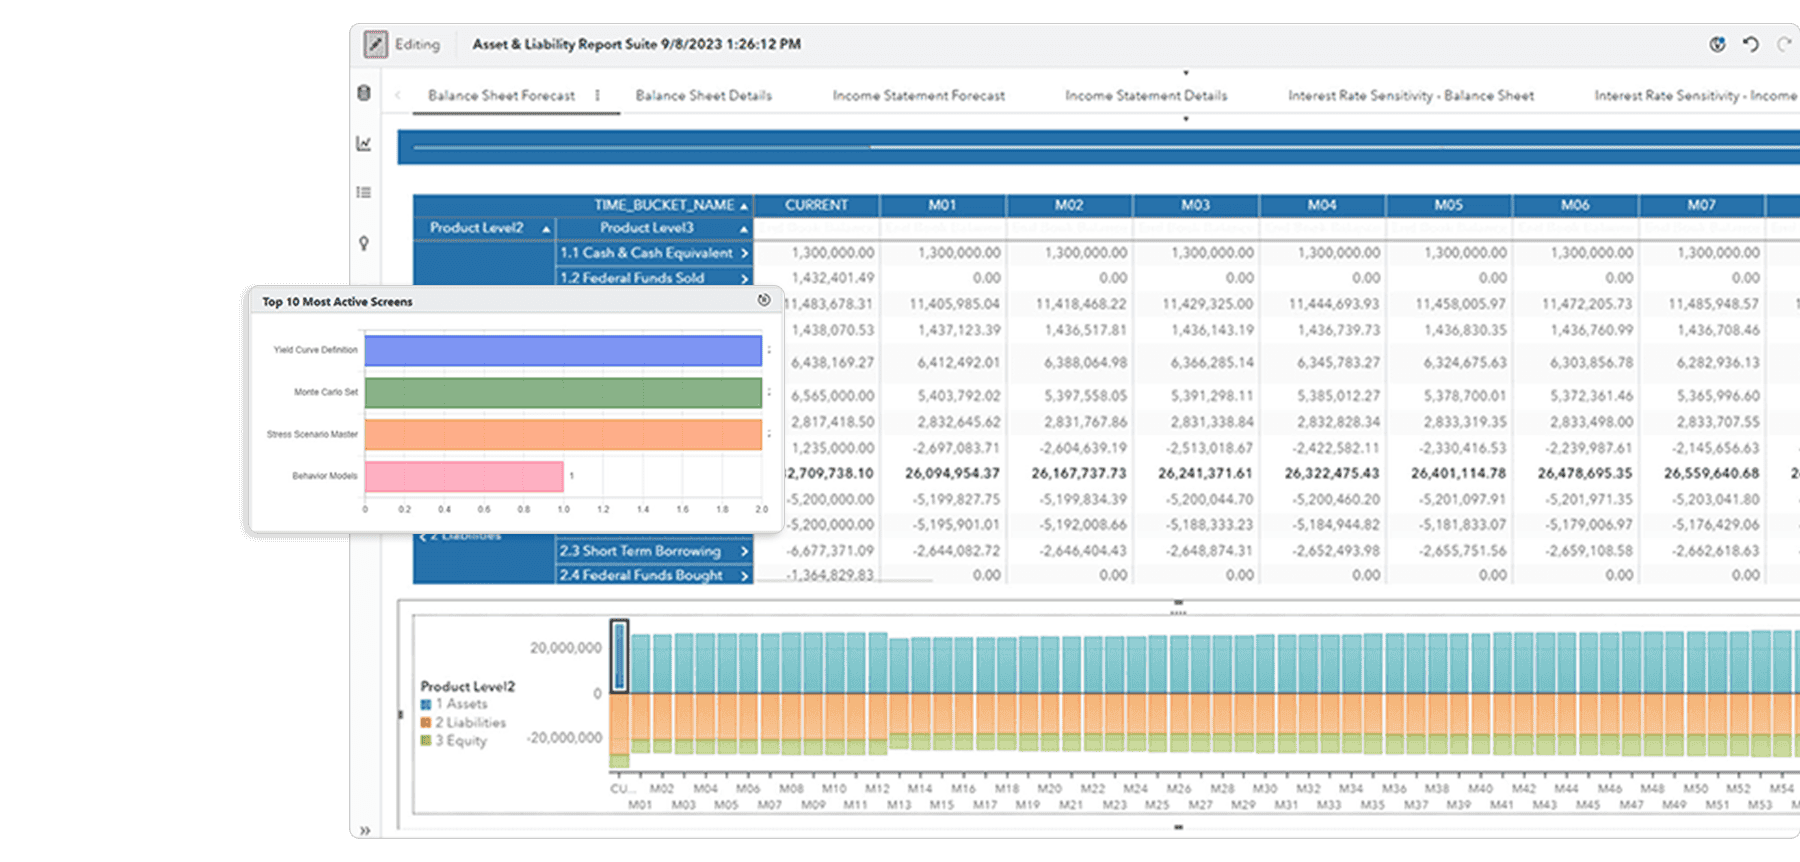Image resolution: width=1800 pixels, height=862 pixels.
Task: Click the Product Level2 legend title
Action: (x=468, y=686)
